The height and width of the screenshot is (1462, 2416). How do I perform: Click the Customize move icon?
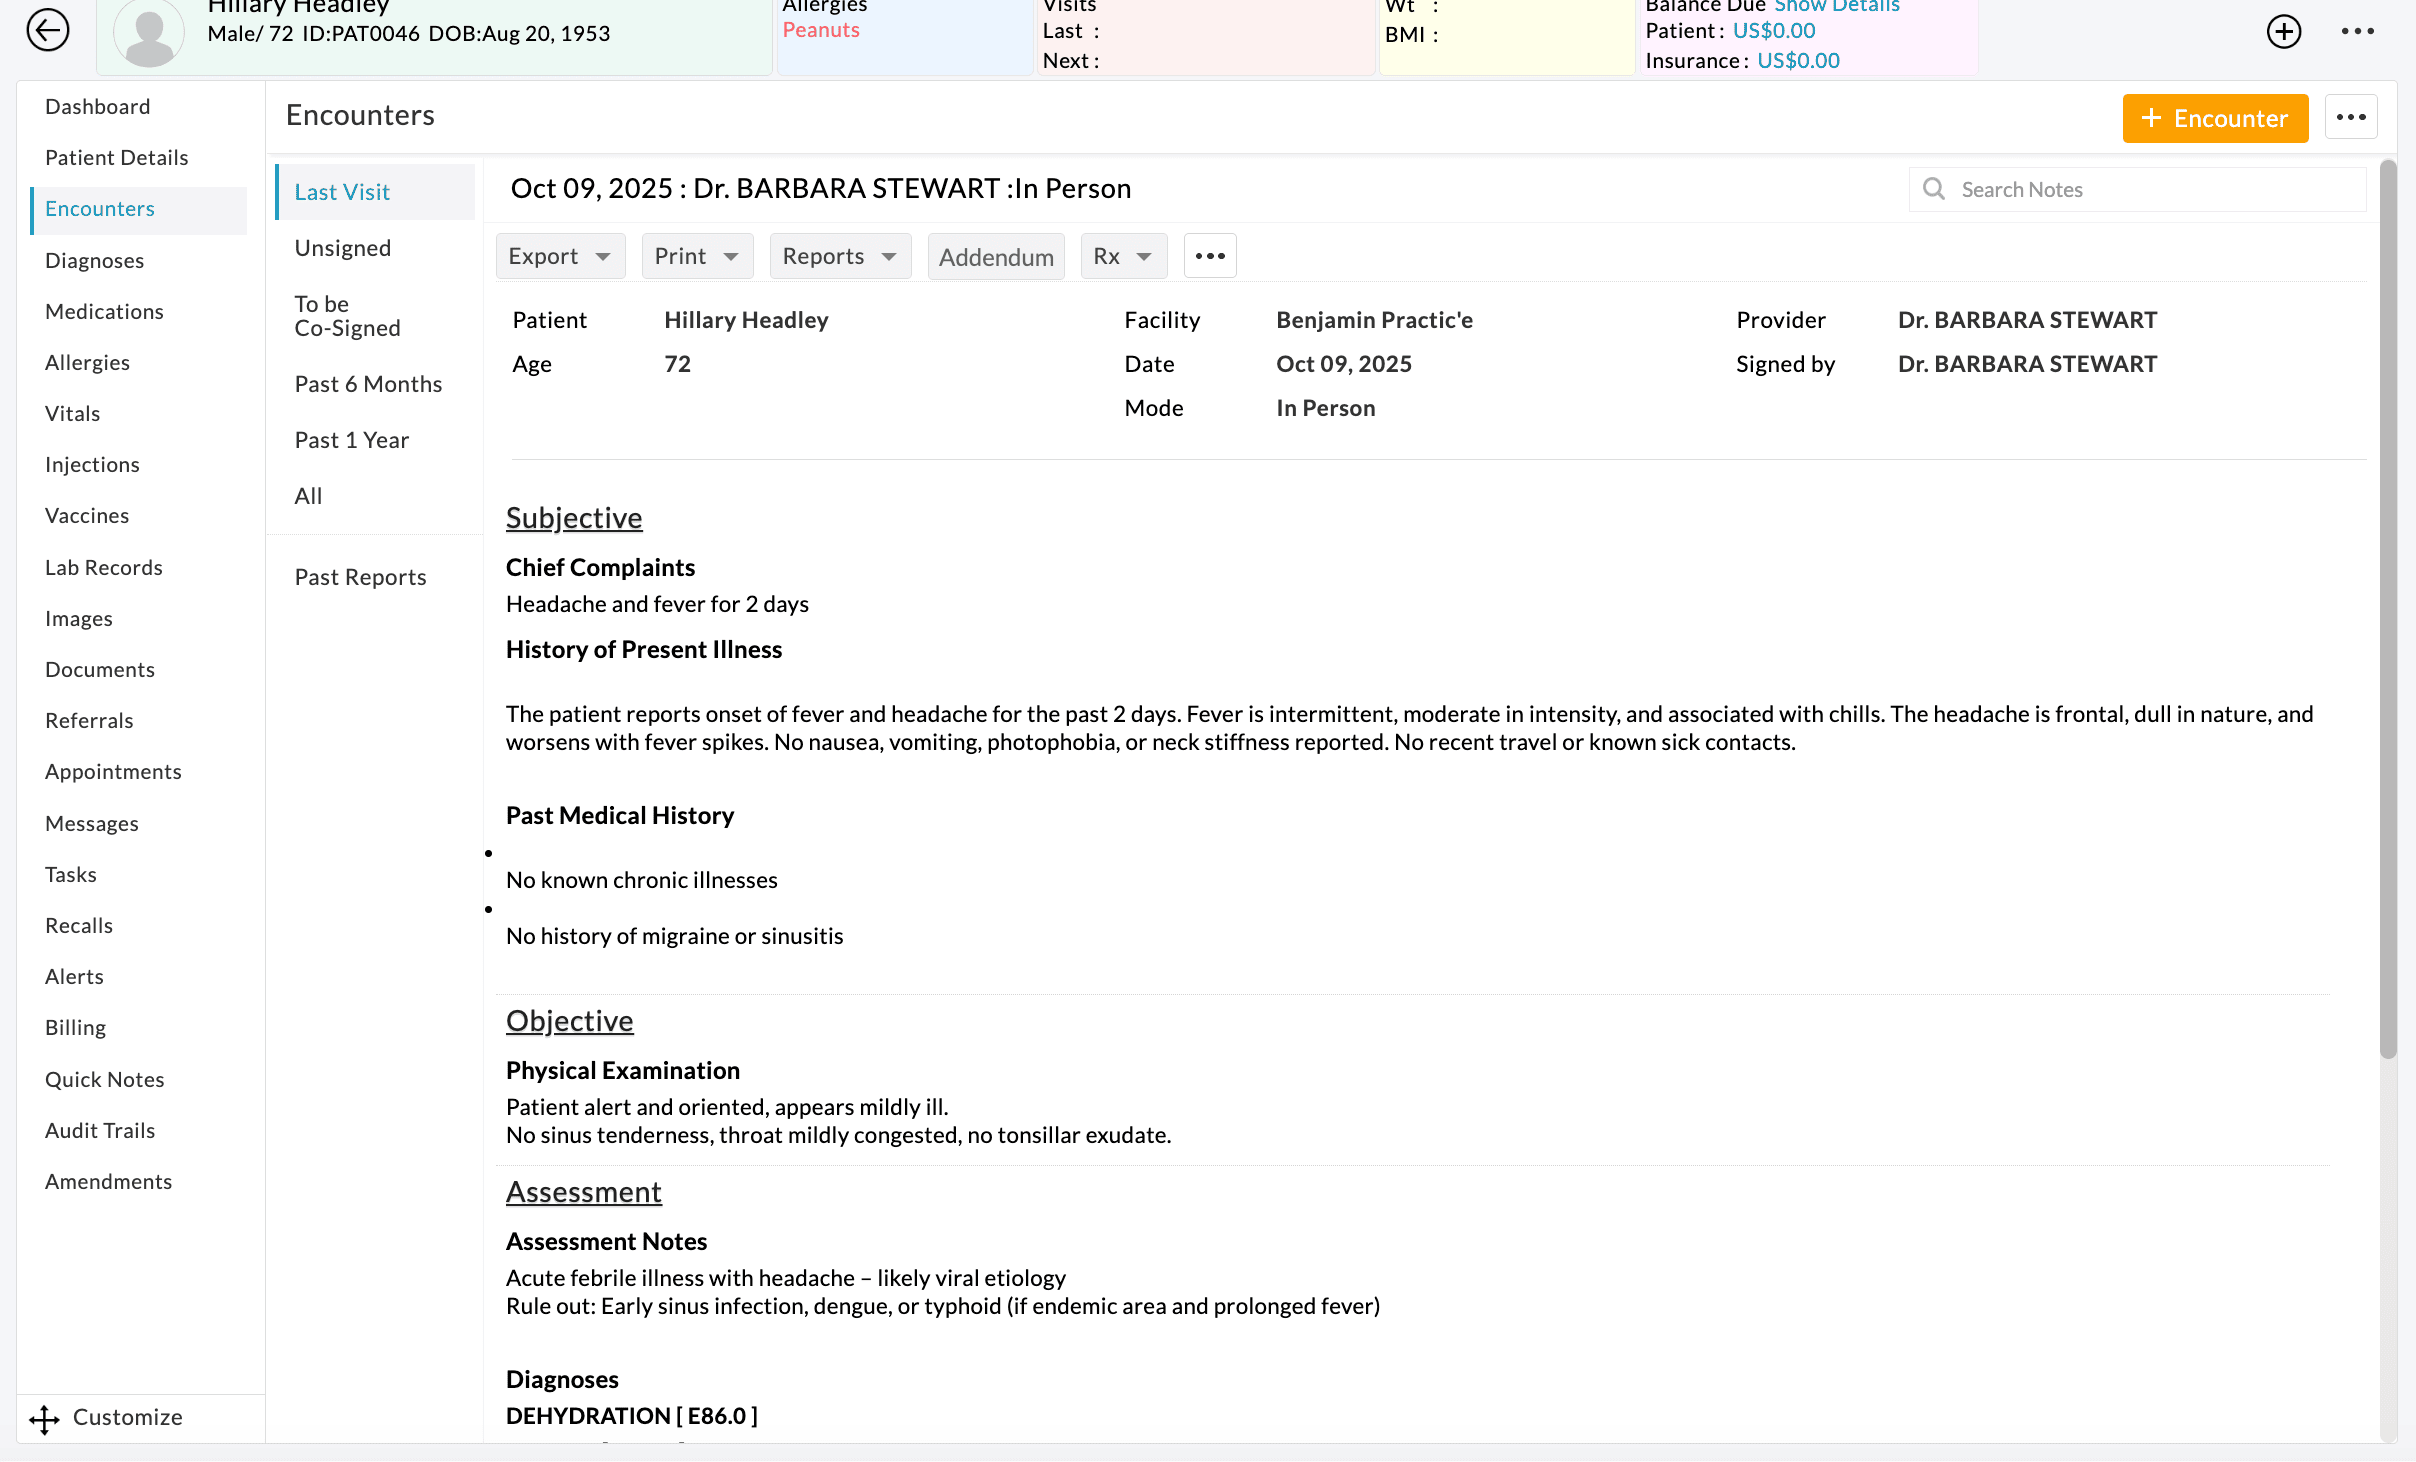pos(44,1418)
